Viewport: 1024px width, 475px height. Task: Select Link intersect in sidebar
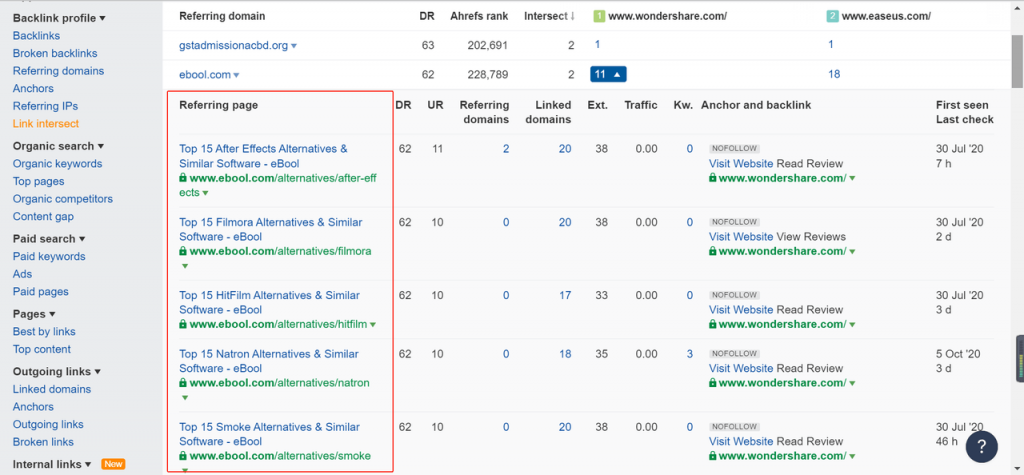(x=46, y=123)
